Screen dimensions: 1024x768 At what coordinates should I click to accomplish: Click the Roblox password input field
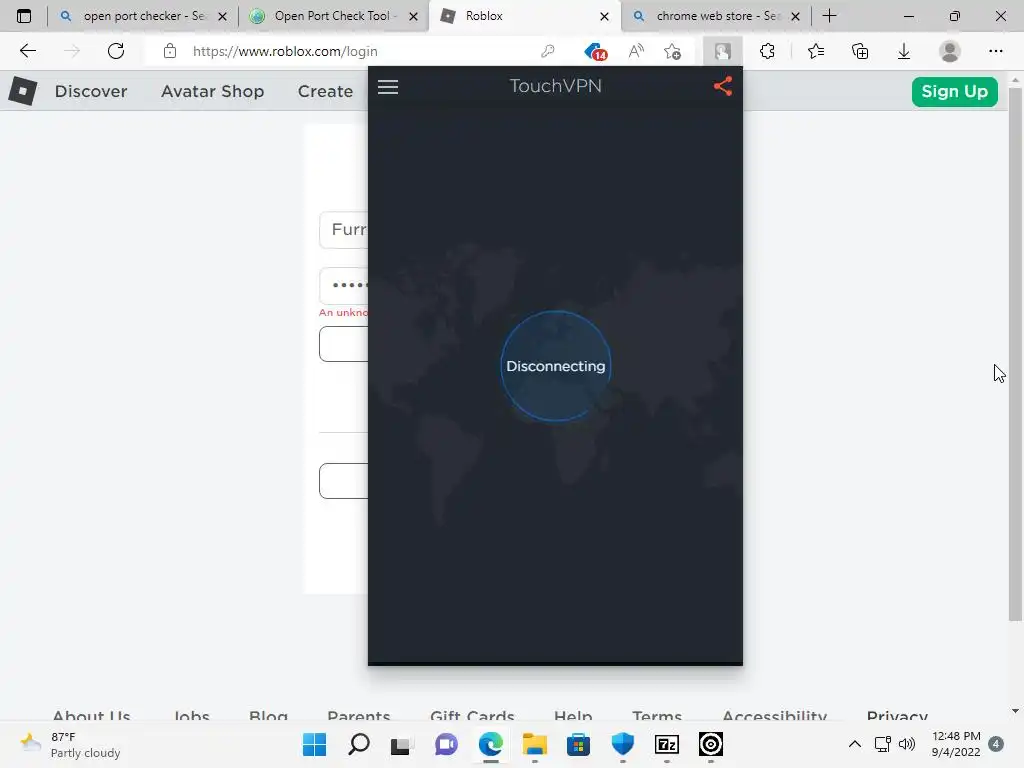(344, 285)
